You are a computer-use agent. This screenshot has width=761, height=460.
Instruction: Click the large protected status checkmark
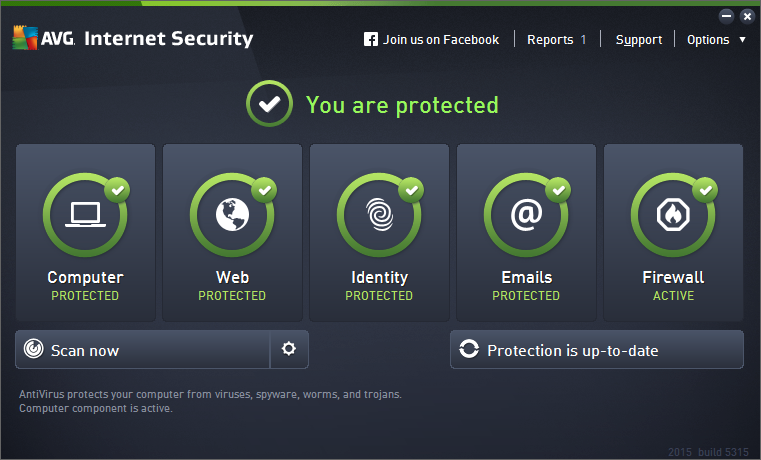[x=267, y=104]
